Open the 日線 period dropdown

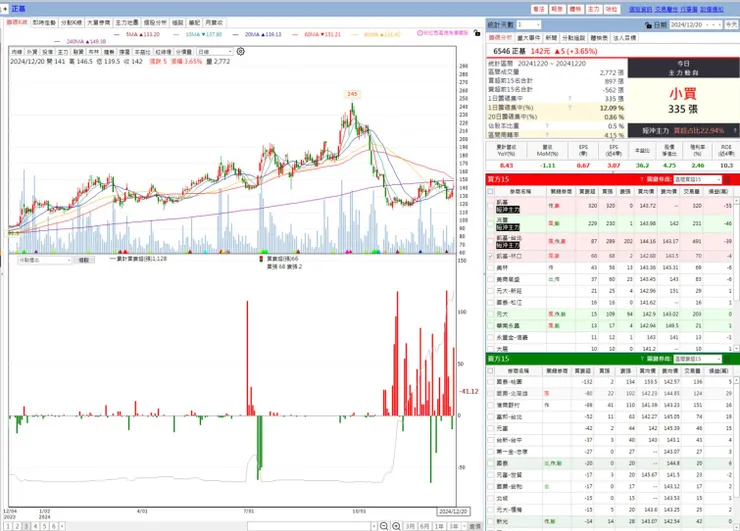(x=215, y=51)
